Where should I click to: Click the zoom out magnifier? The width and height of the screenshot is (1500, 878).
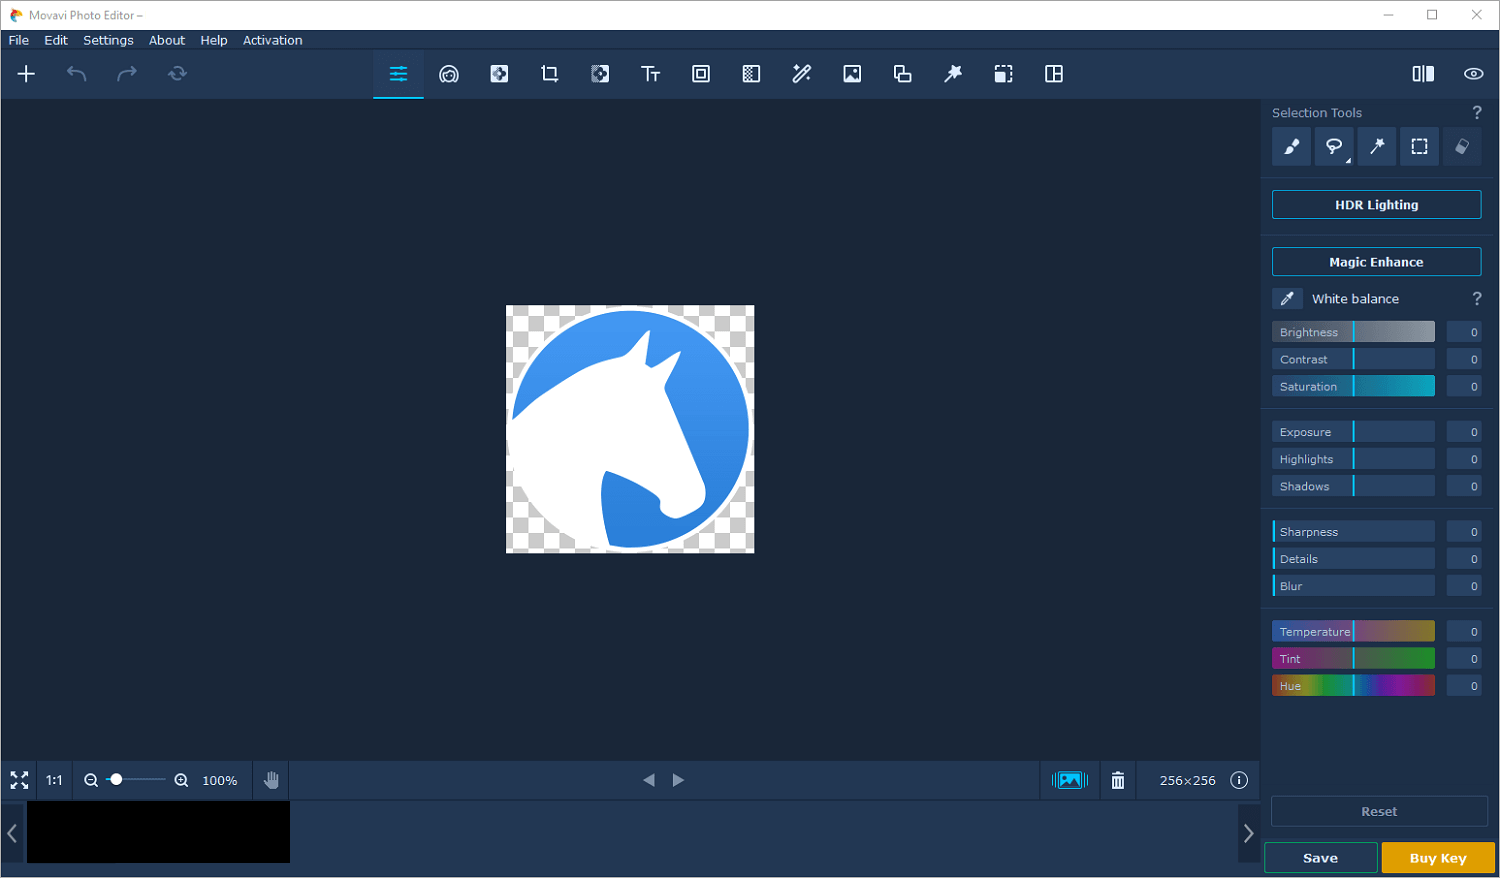[91, 780]
